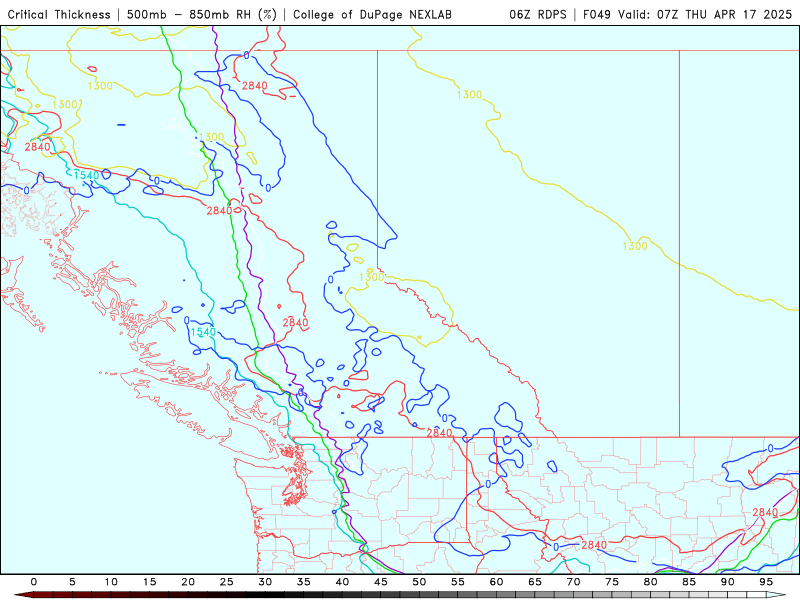The height and width of the screenshot is (600, 800).
Task: Click the '65' tick label on the color scale
Action: point(535,582)
